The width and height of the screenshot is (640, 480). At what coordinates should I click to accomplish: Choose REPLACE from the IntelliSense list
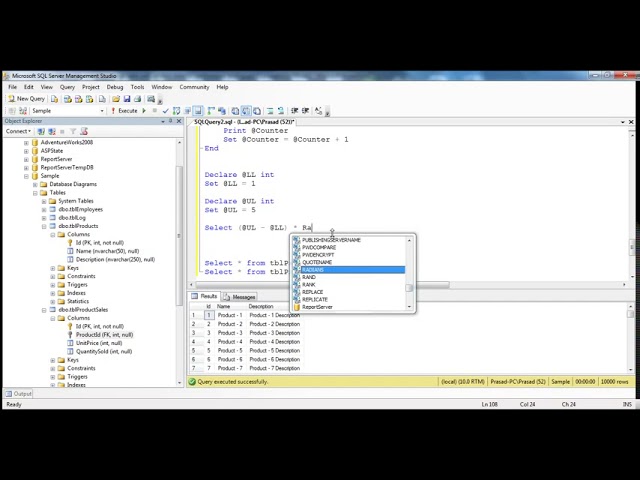(x=312, y=292)
